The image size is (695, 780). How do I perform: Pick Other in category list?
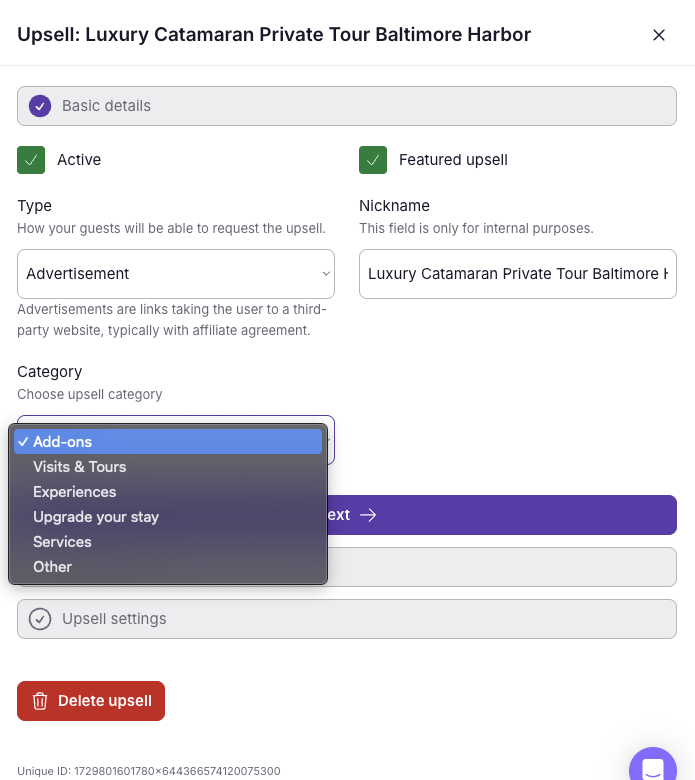click(x=53, y=567)
